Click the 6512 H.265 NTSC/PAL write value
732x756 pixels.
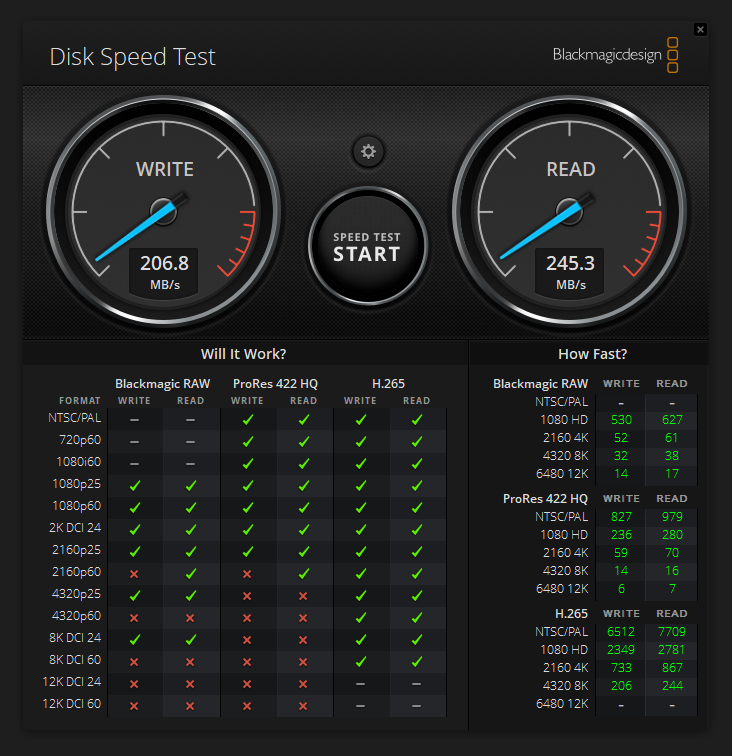click(x=620, y=632)
